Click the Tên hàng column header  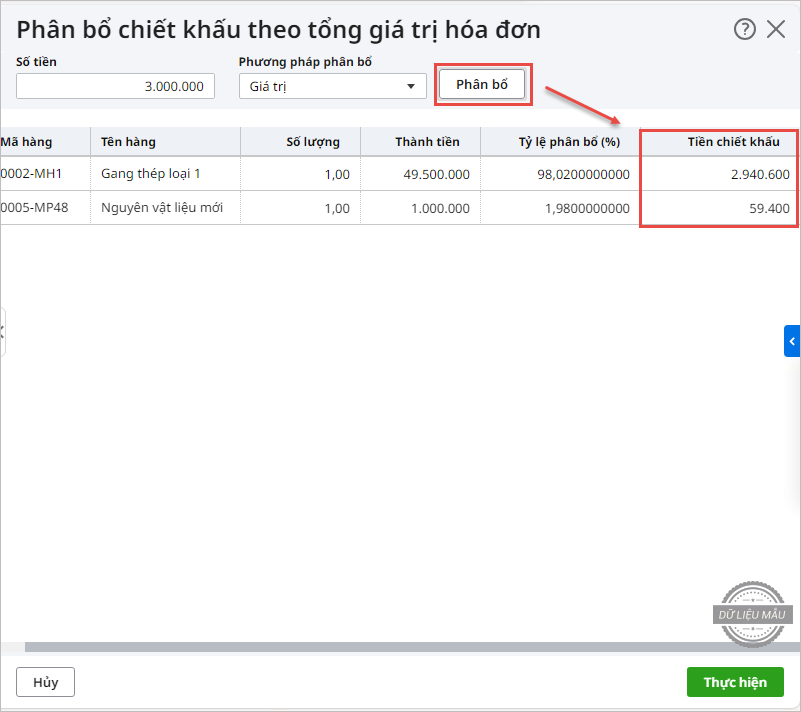tap(128, 142)
